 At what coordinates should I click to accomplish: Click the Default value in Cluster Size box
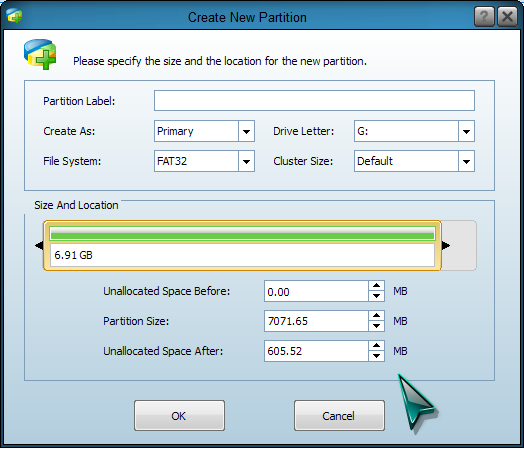[x=375, y=161]
